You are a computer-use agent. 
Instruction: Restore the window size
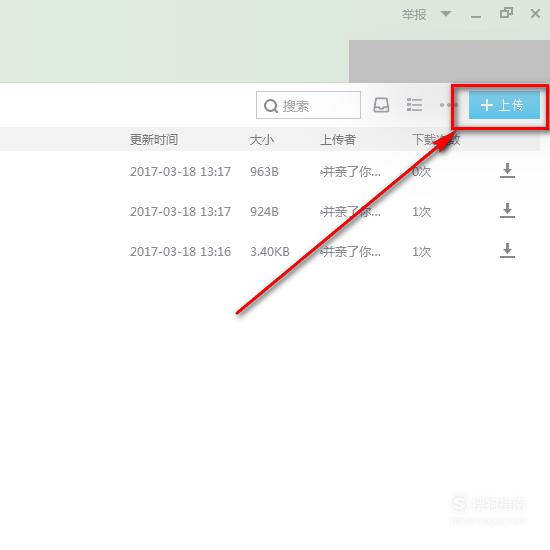tap(506, 13)
